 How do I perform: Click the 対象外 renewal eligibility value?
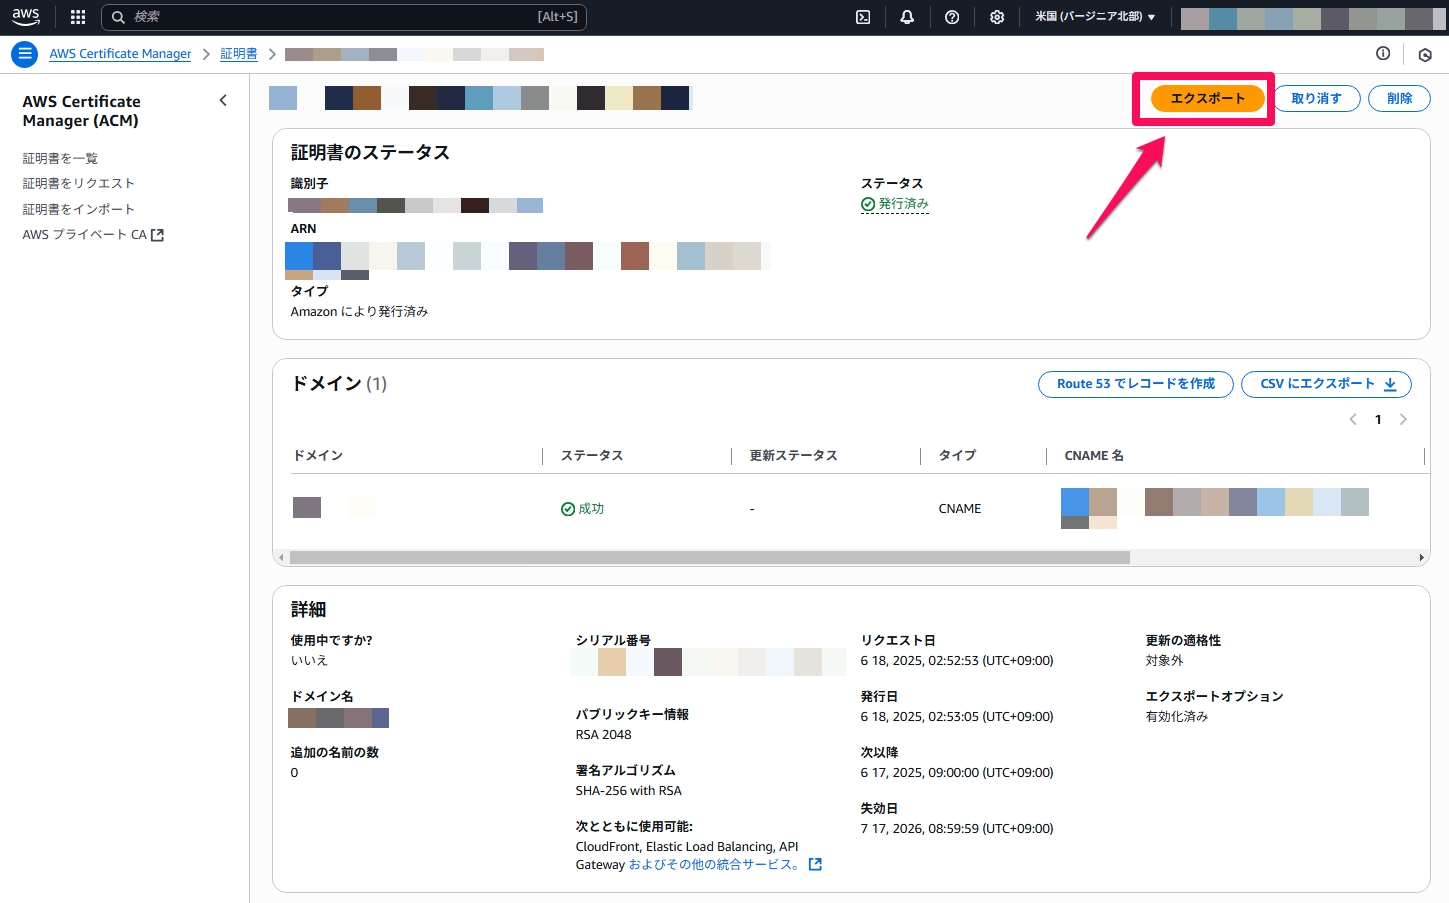(1164, 661)
